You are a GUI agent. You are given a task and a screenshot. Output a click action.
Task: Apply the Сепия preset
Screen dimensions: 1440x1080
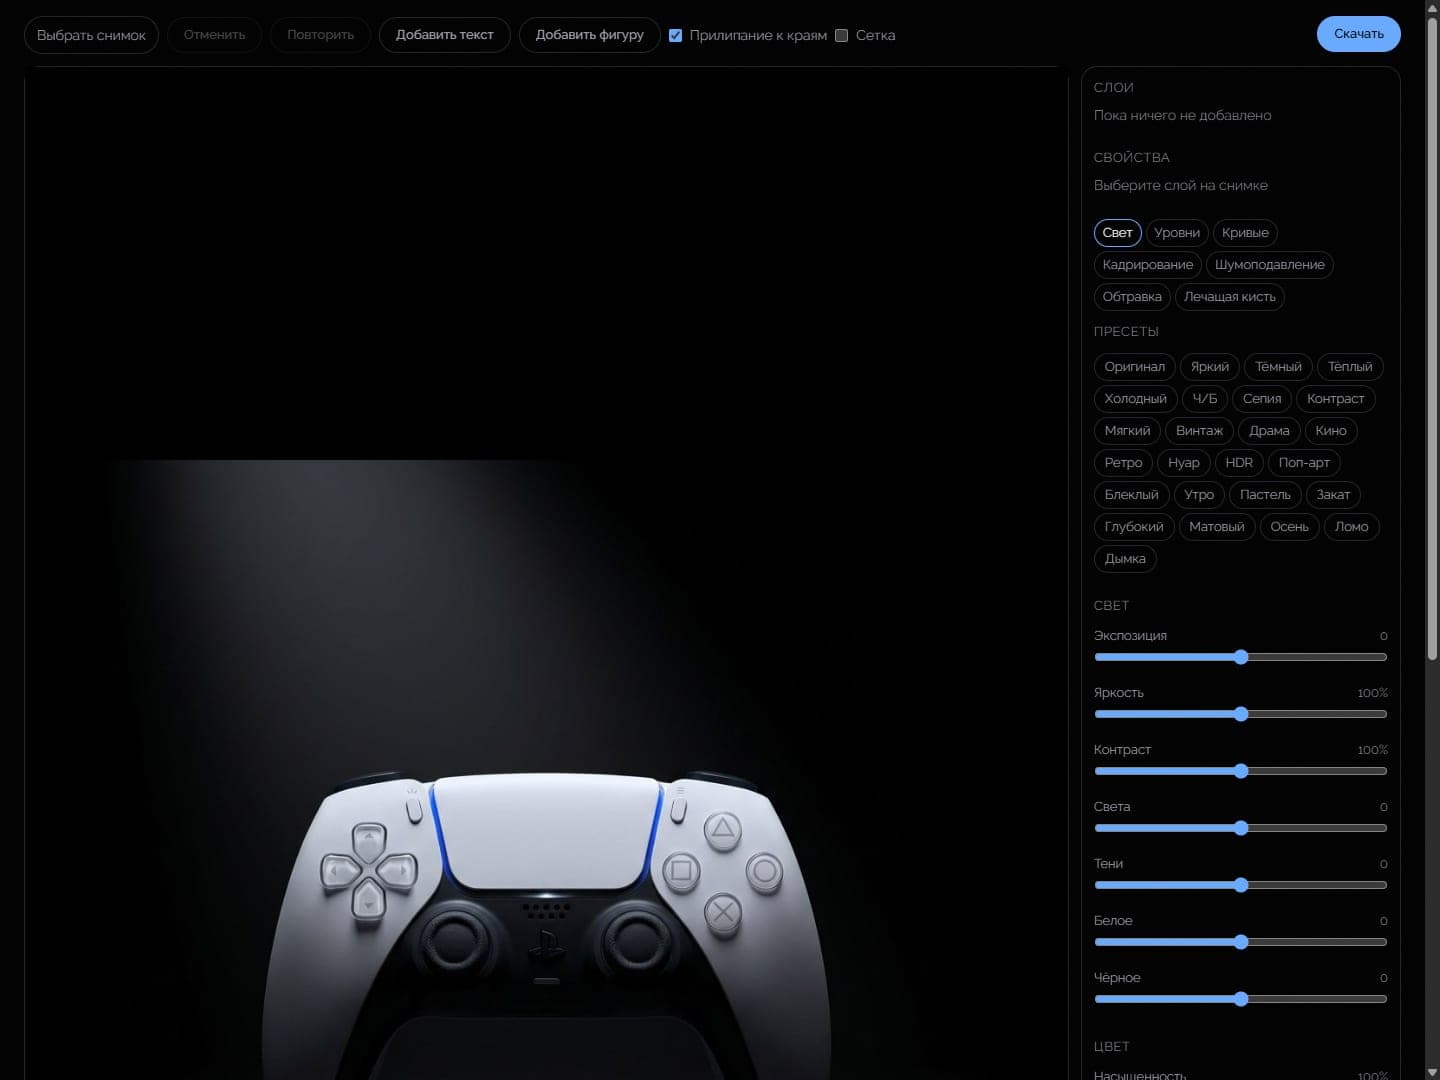(1262, 399)
